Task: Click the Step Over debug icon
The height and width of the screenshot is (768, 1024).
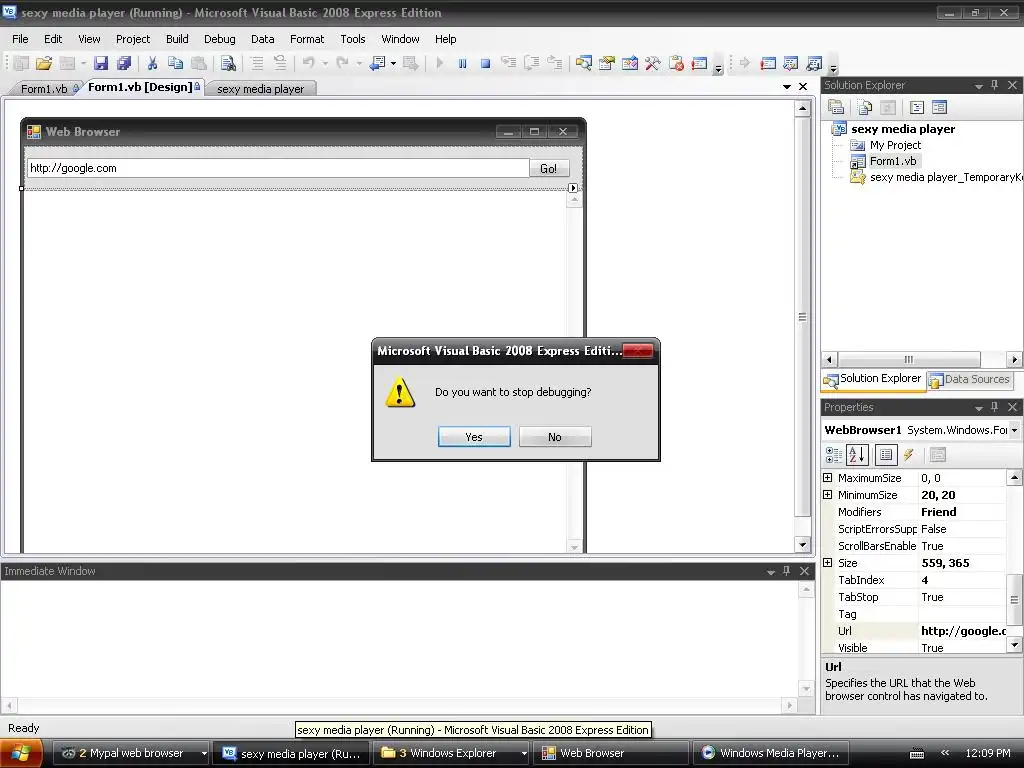Action: click(x=532, y=63)
